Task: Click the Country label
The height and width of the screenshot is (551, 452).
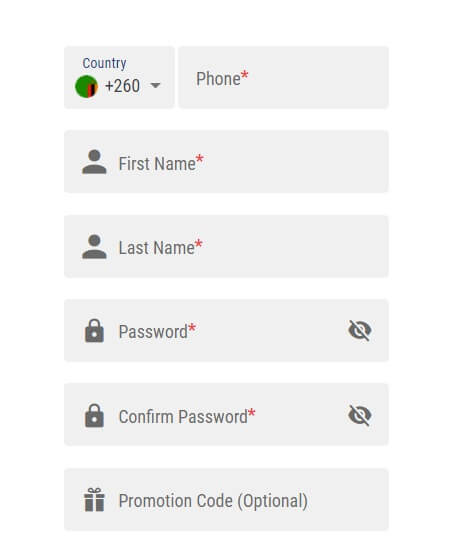Action: (x=104, y=63)
